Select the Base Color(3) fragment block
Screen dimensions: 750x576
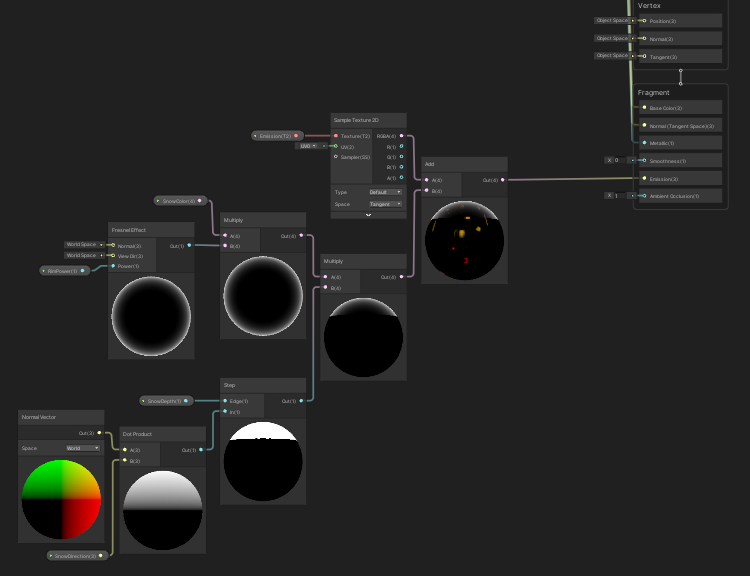(x=681, y=108)
